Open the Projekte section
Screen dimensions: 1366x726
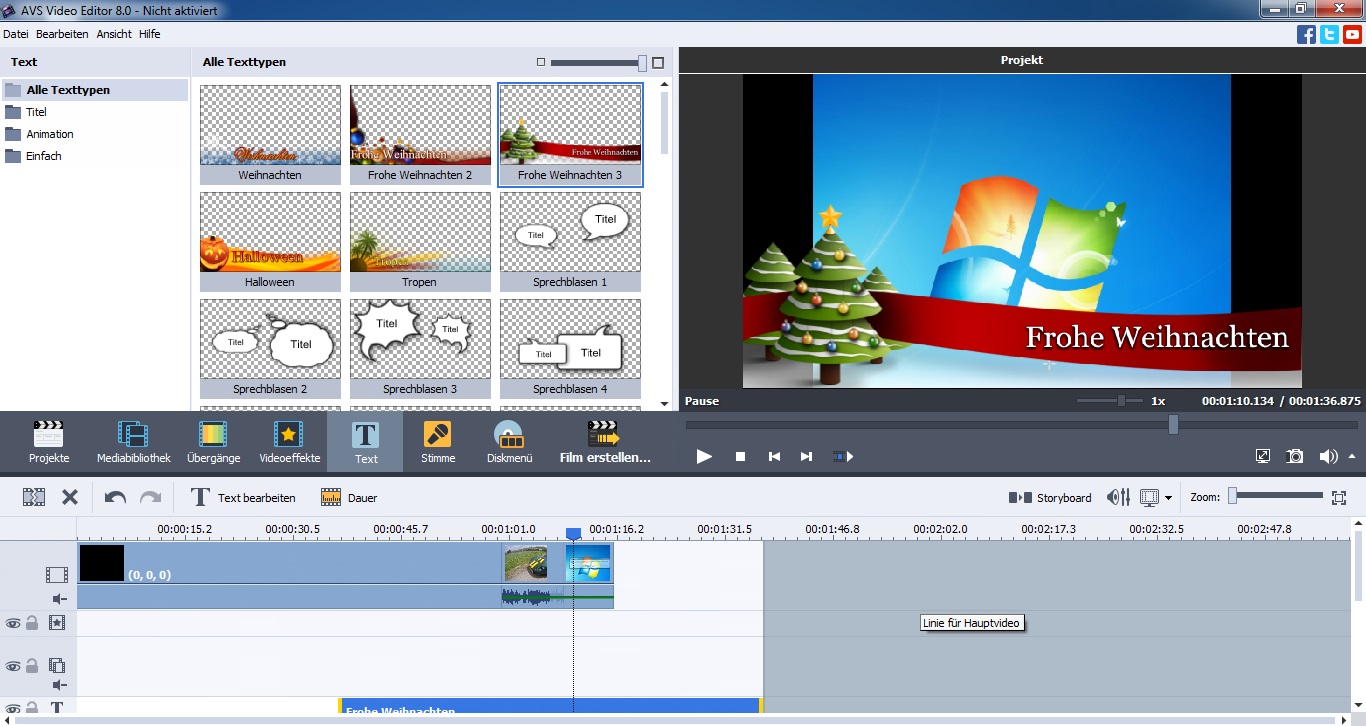point(49,442)
